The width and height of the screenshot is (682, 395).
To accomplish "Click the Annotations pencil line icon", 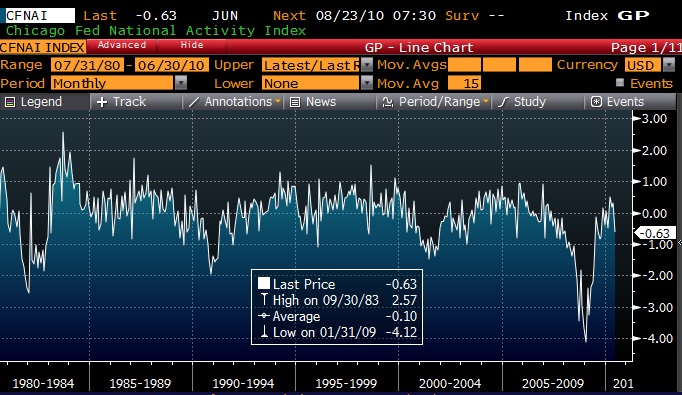I will (x=194, y=102).
